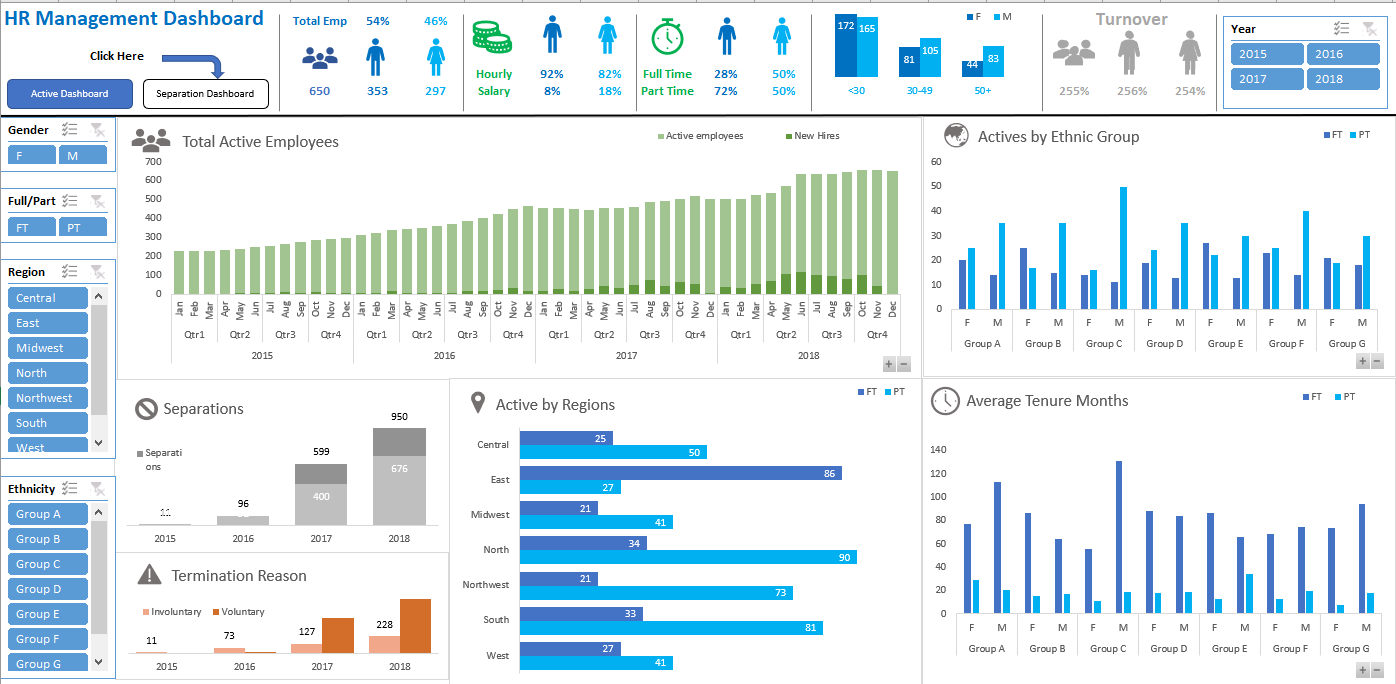Click the down chevron in the Ethnicity slicer
Viewport: 1396px width, 684px height.
pyautogui.click(x=97, y=662)
